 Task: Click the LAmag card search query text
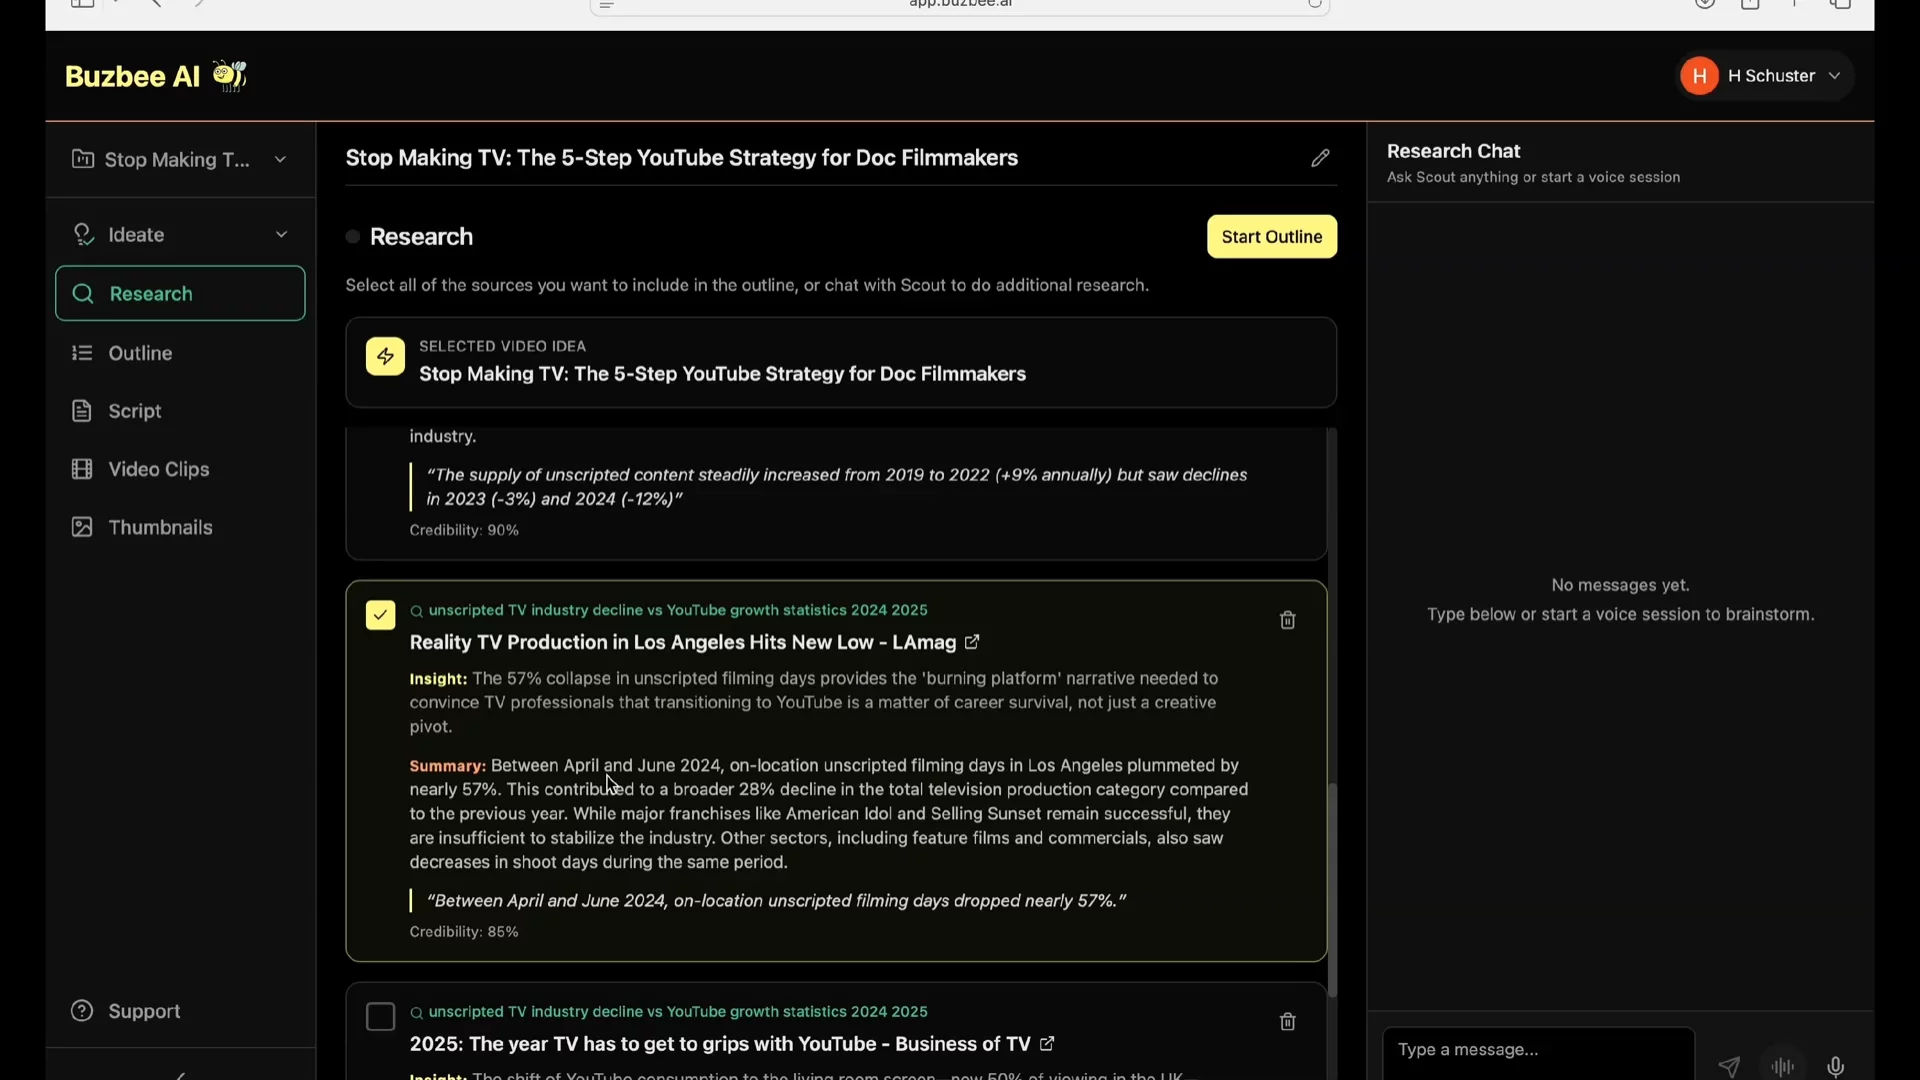678,610
